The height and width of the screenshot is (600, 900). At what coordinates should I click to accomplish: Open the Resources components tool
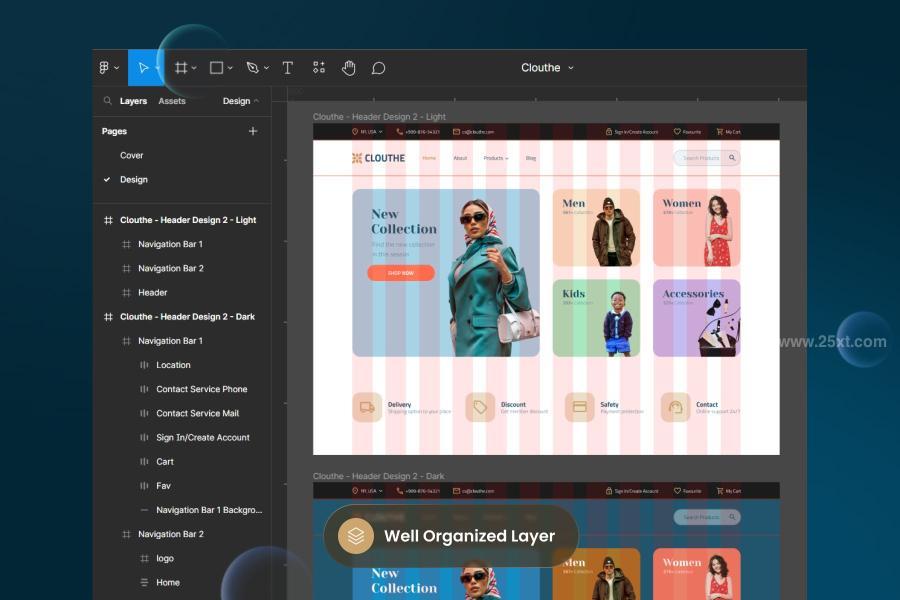[x=319, y=68]
